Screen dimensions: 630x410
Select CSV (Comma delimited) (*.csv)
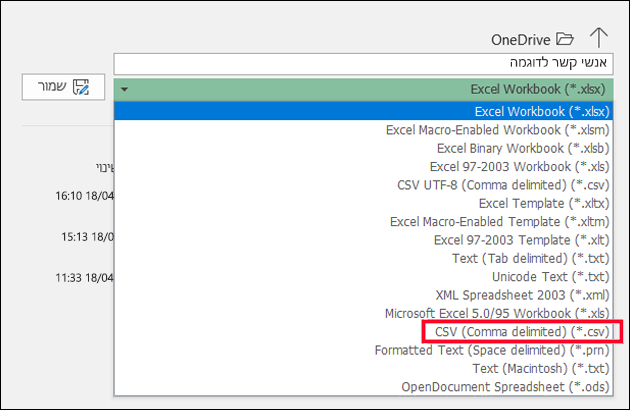coord(363,332)
